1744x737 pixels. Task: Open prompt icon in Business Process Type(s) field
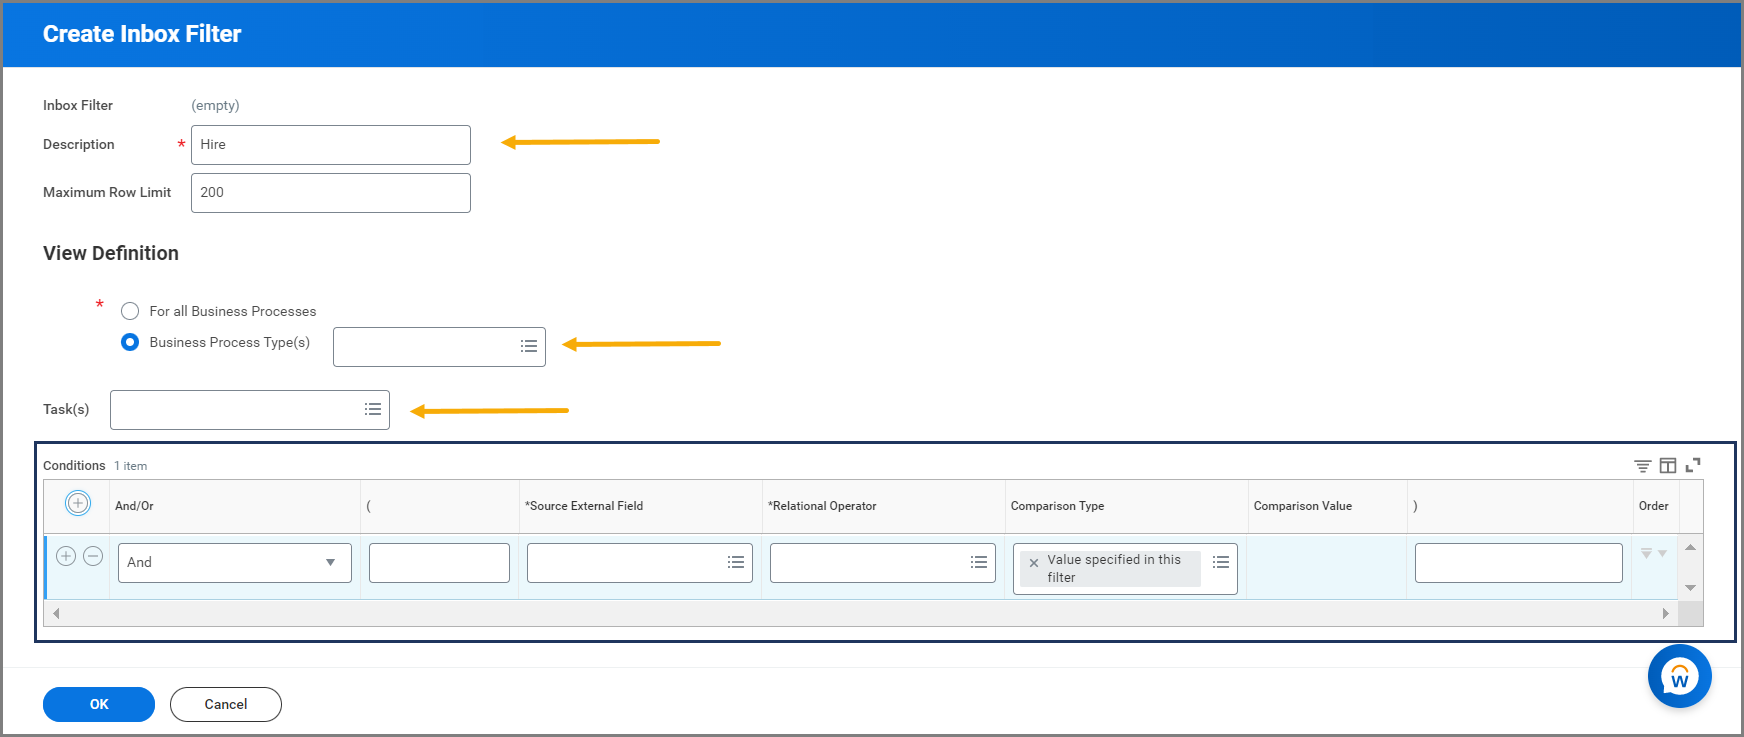[529, 346]
